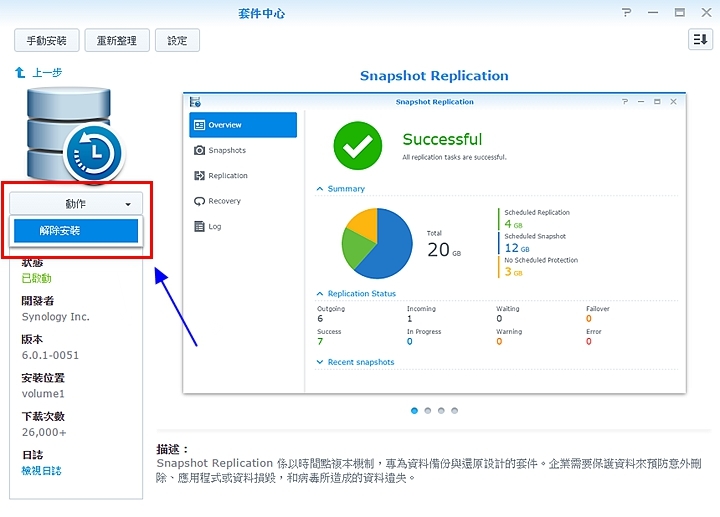Go back with the 上一步 arrow icon
The image size is (720, 517).
tap(20, 72)
